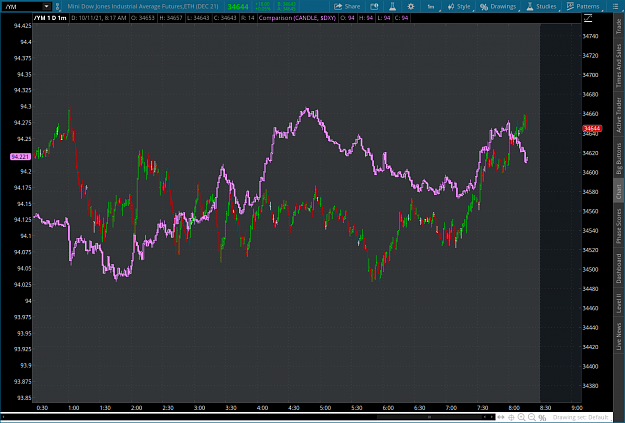Click the Share arrow icon
The width and height of the screenshot is (625, 423).
(x=338, y=6)
